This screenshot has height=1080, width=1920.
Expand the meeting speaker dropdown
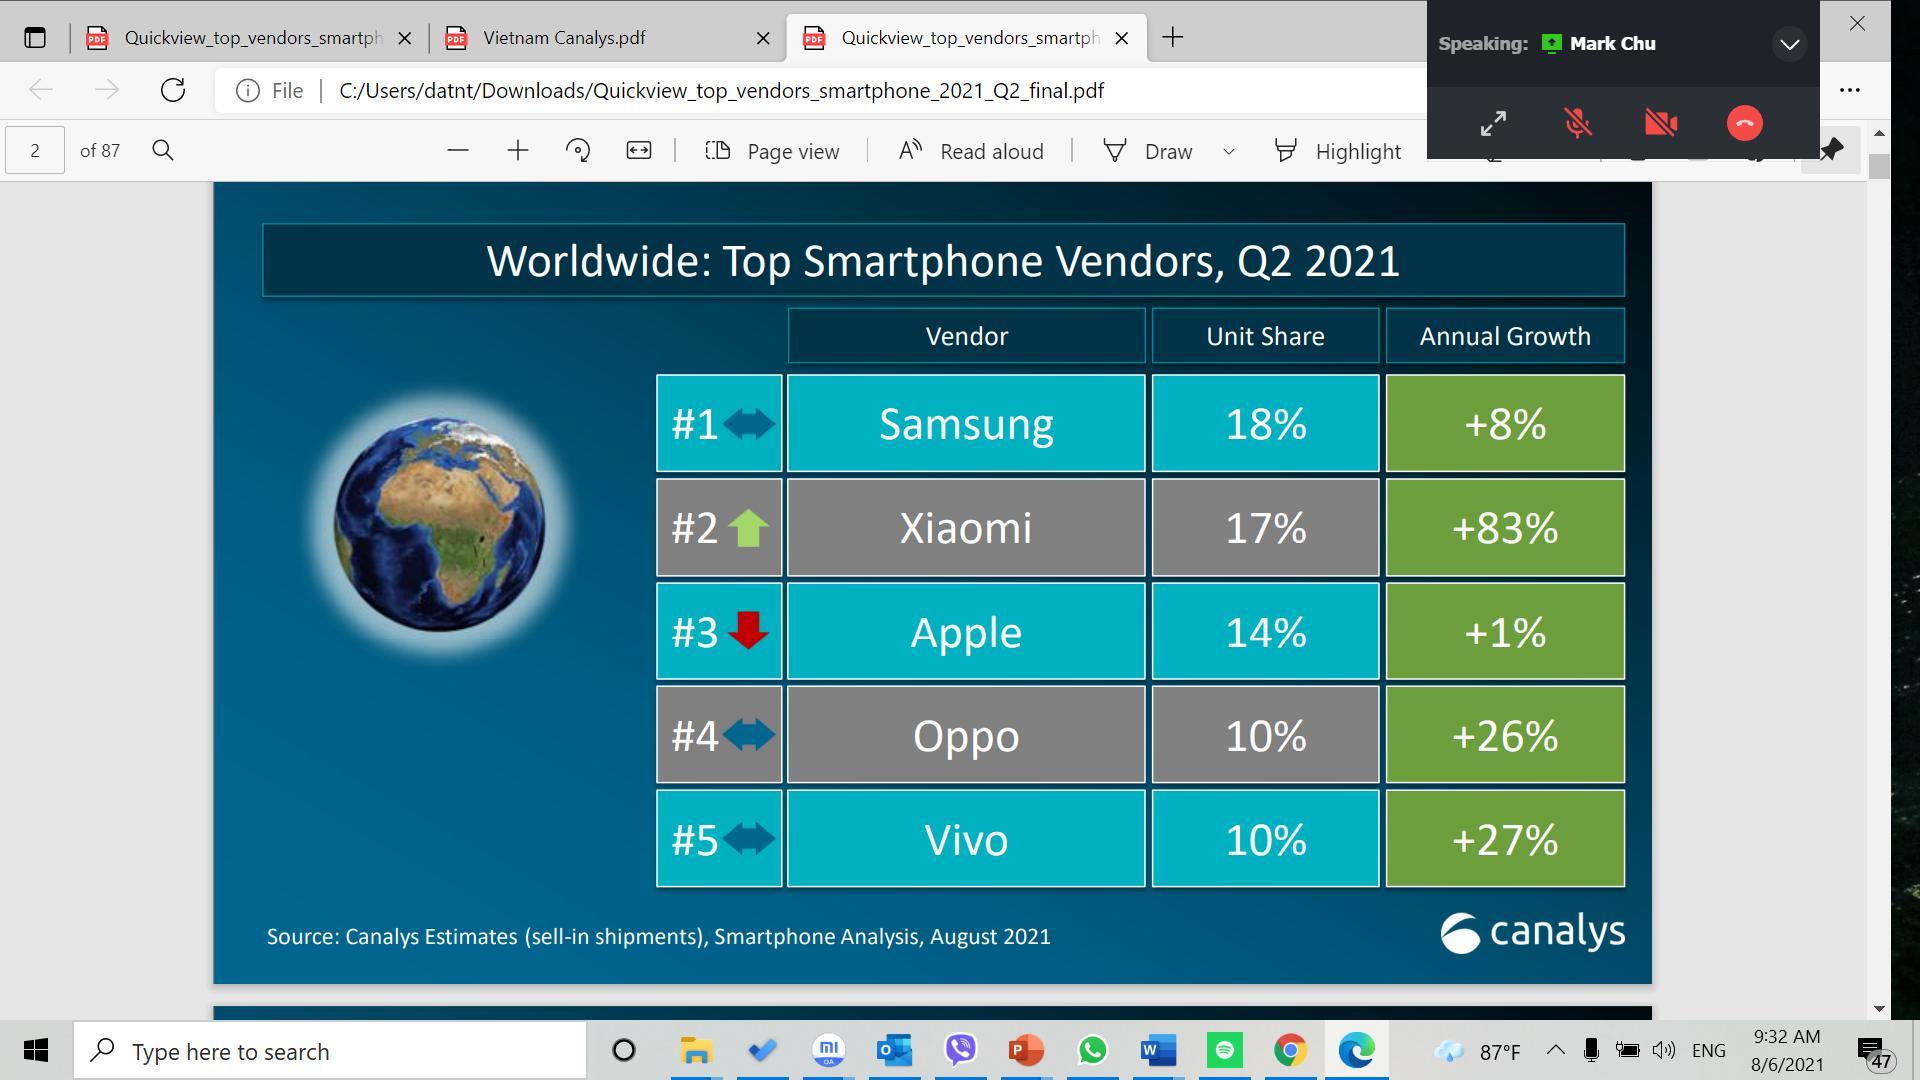(x=1790, y=44)
